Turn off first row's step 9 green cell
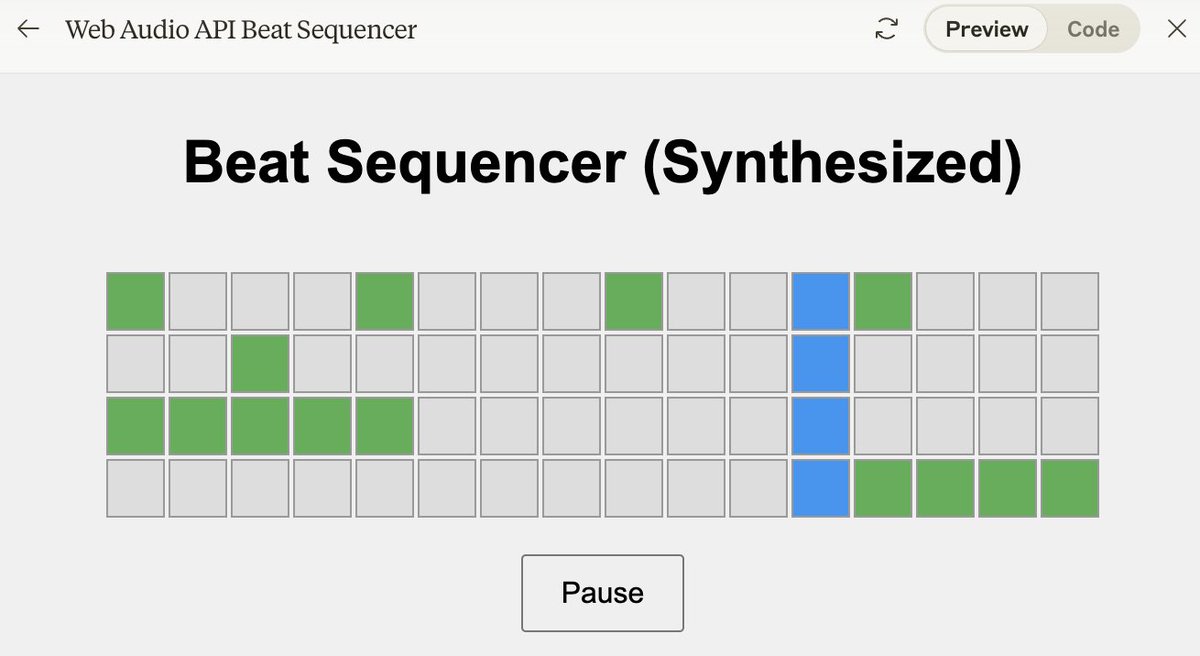This screenshot has width=1200, height=656. pyautogui.click(x=634, y=301)
